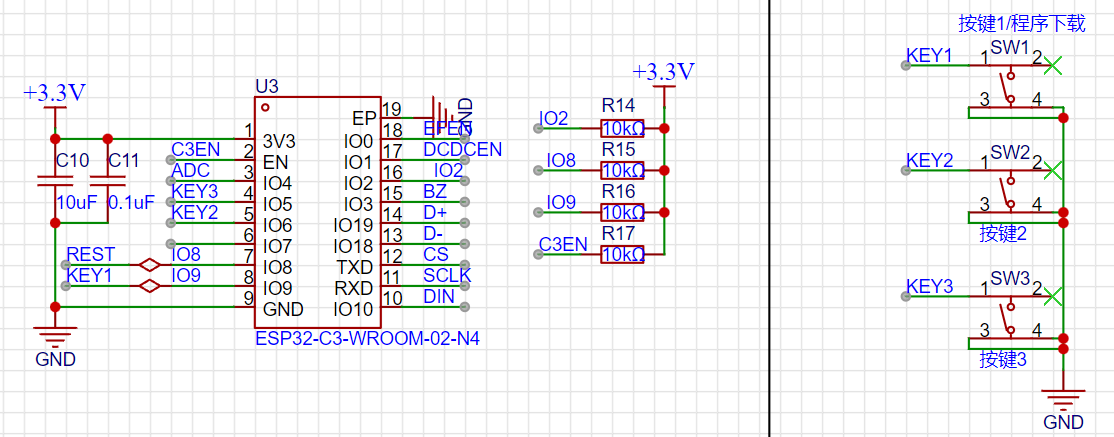Click the no-connect X at SW2 pin 2
Viewport: 1114px width, 437px height.
coord(1054,170)
